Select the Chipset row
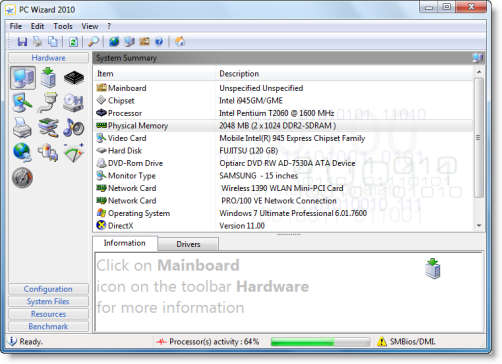This screenshot has width=502, height=364. tap(284, 101)
